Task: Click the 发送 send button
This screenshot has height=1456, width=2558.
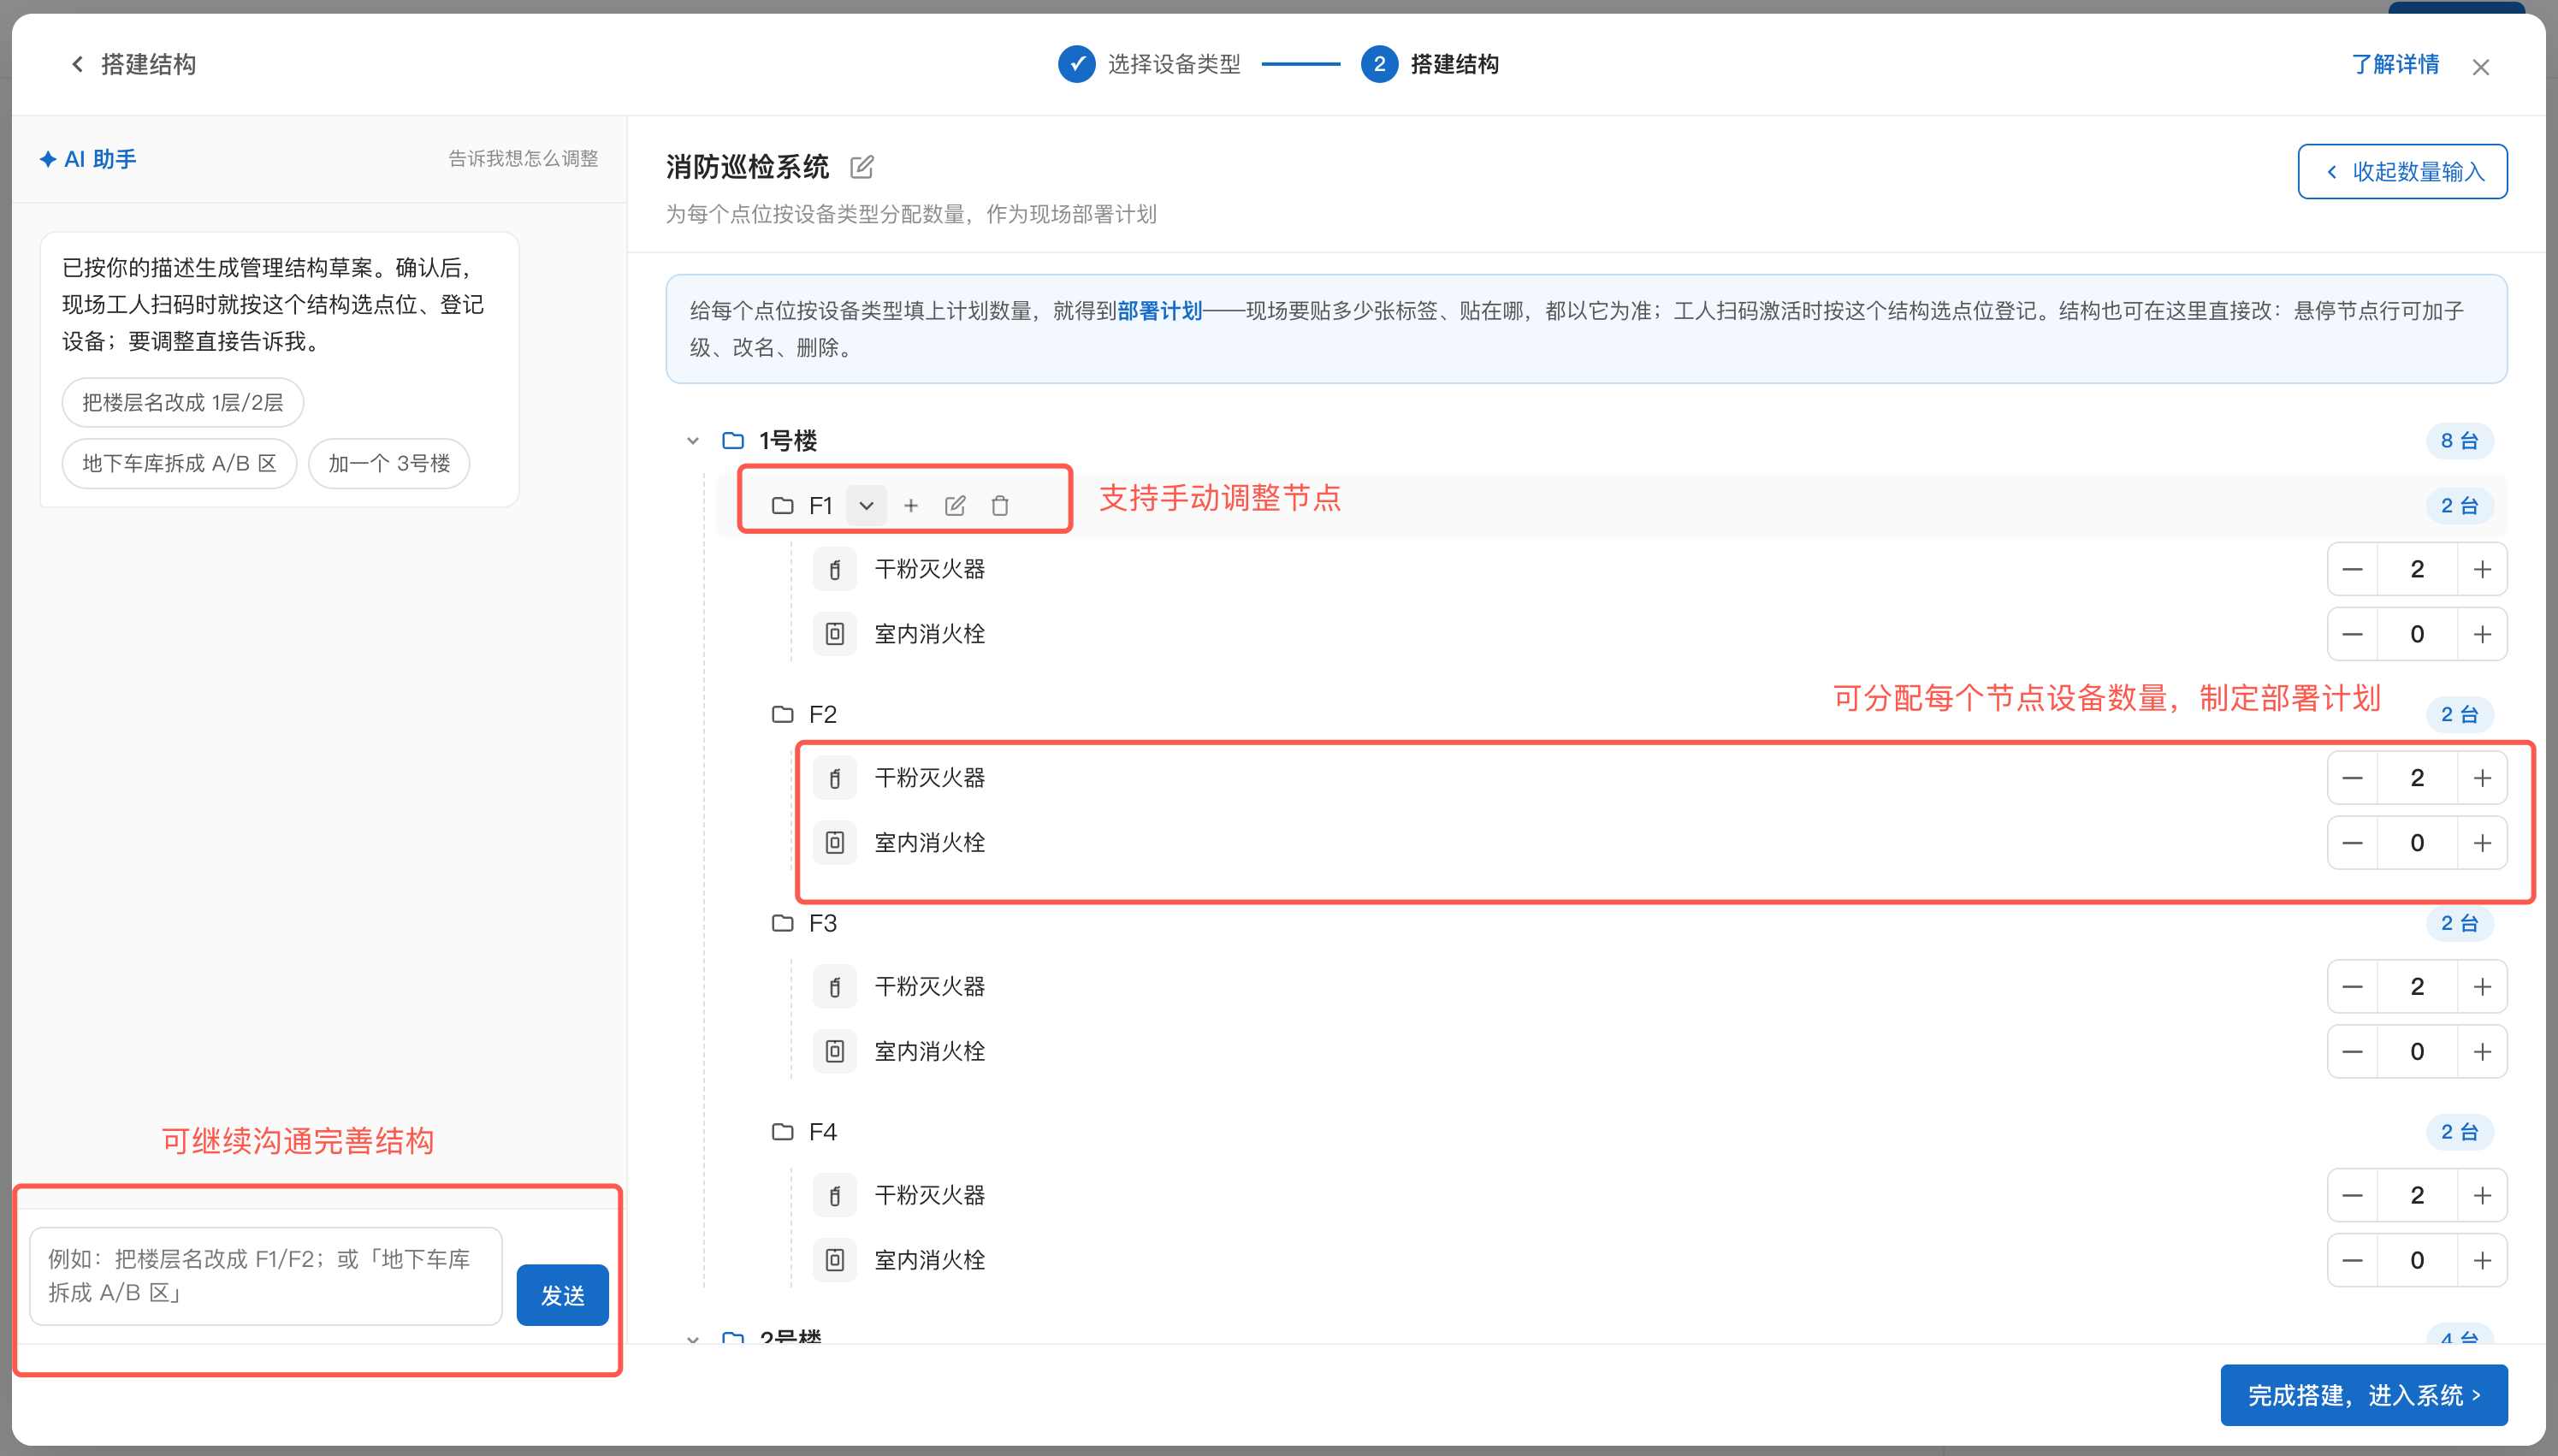Action: 562,1296
